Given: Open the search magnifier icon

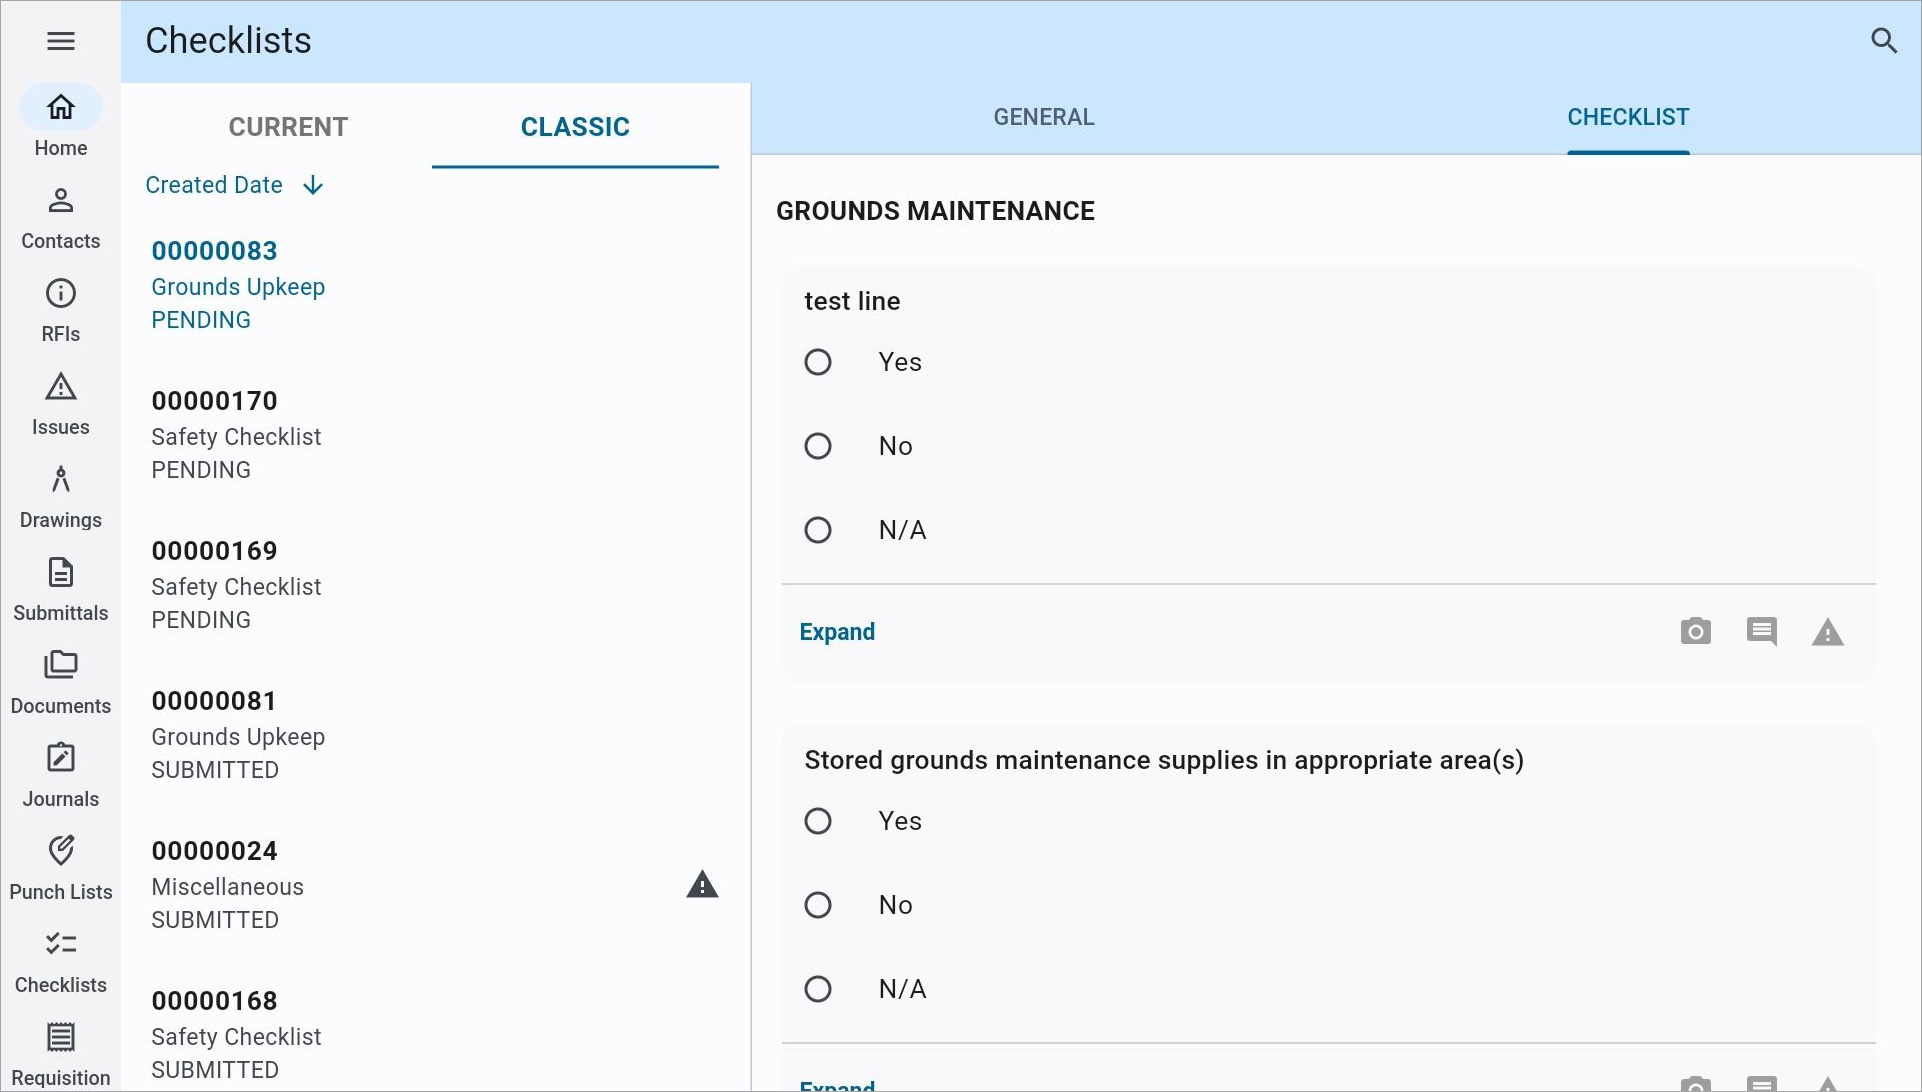Looking at the screenshot, I should 1884,41.
